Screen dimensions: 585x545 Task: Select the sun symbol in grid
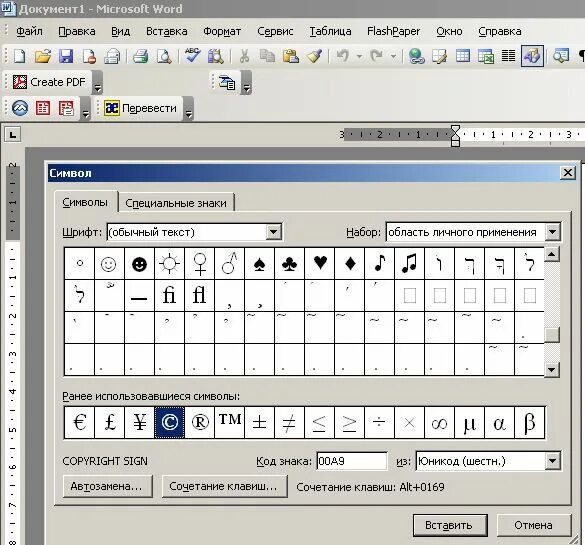pos(169,264)
